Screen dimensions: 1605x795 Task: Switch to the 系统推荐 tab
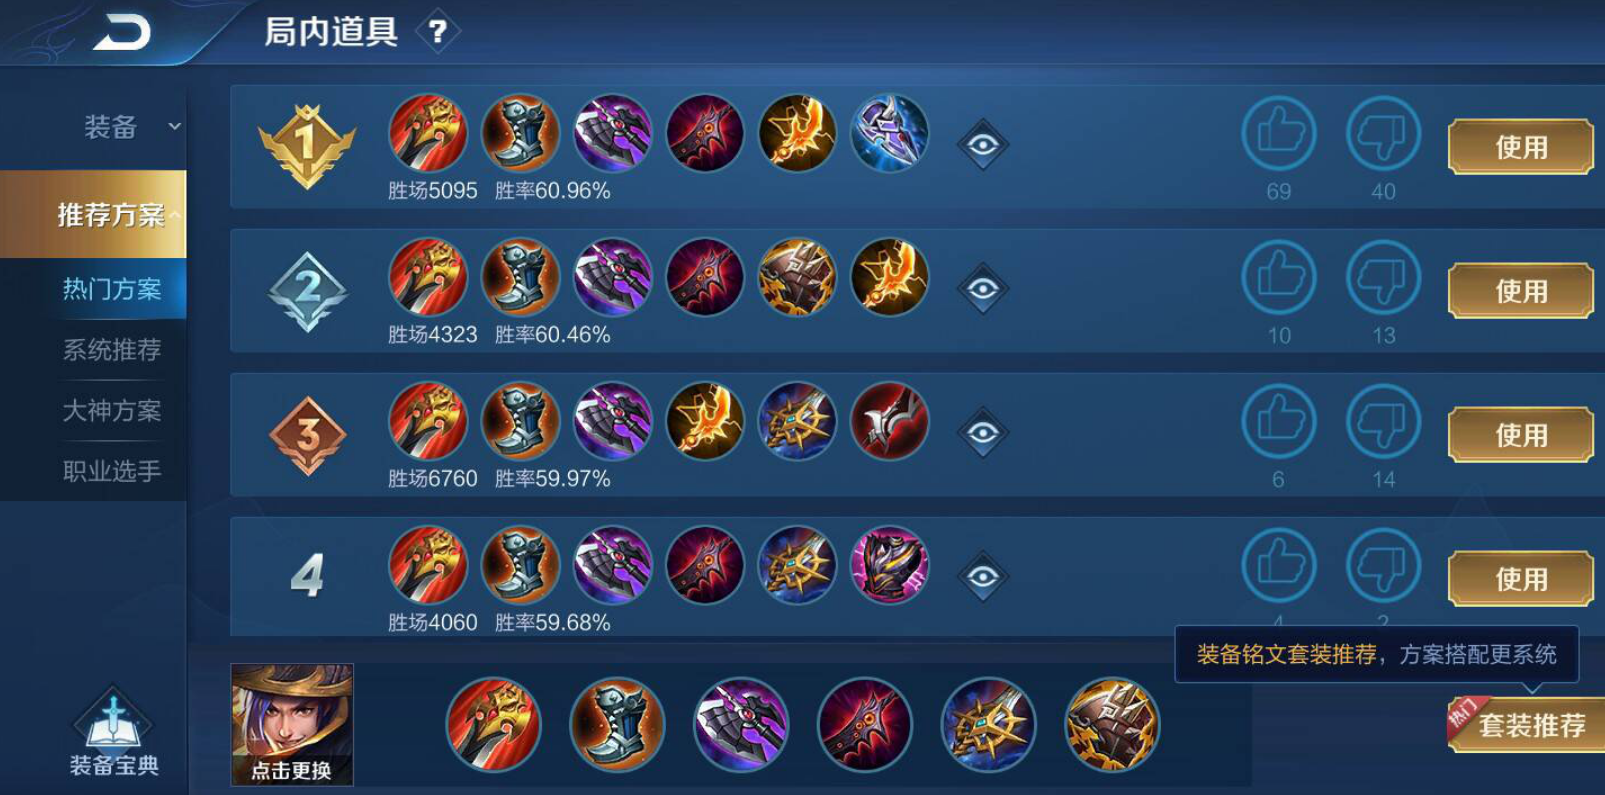(x=112, y=350)
